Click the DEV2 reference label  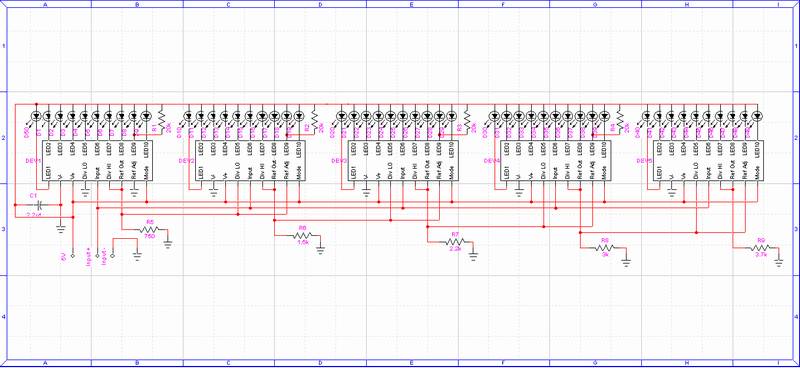pyautogui.click(x=186, y=161)
